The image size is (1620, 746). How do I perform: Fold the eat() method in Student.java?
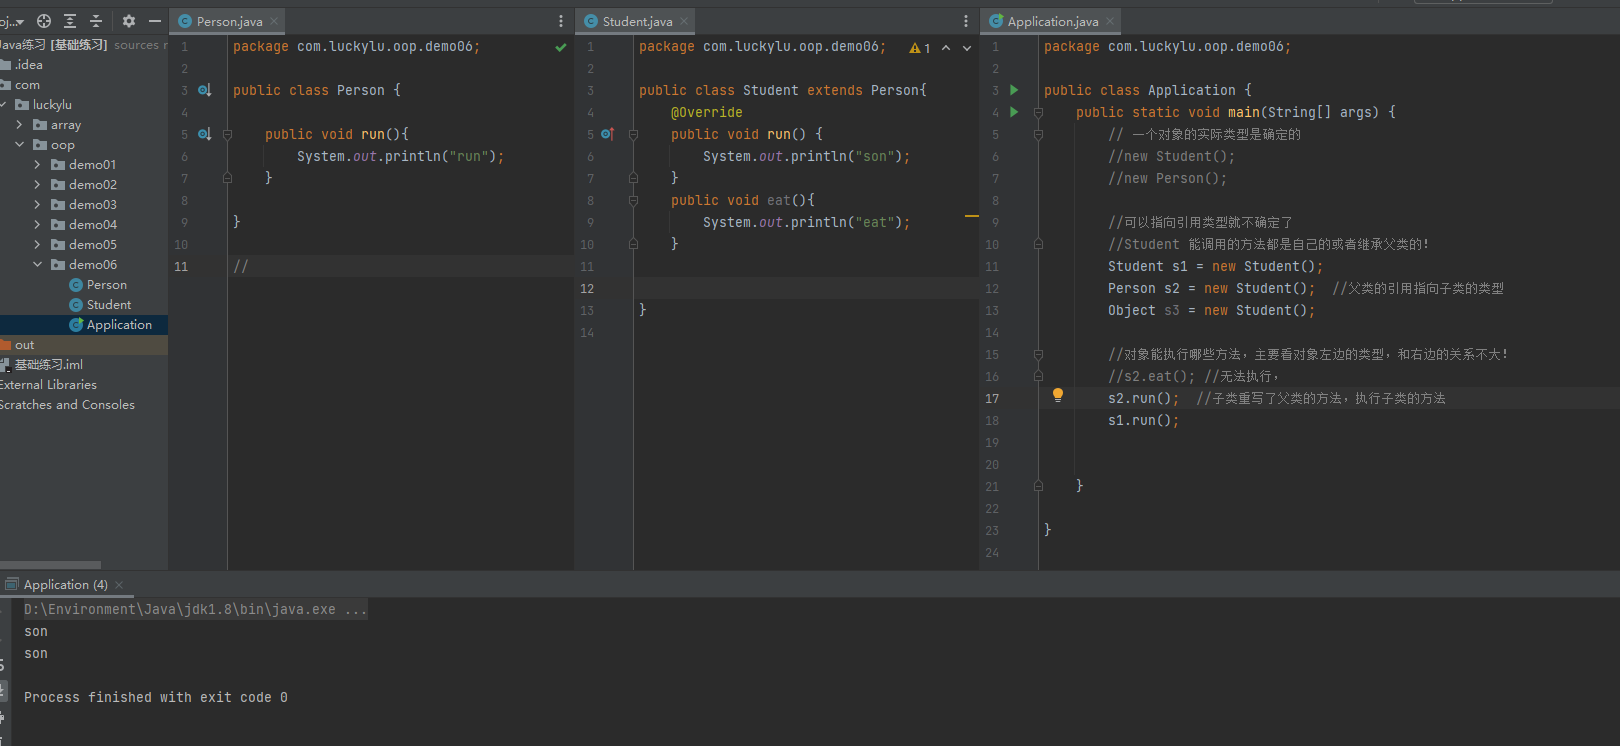pyautogui.click(x=633, y=200)
